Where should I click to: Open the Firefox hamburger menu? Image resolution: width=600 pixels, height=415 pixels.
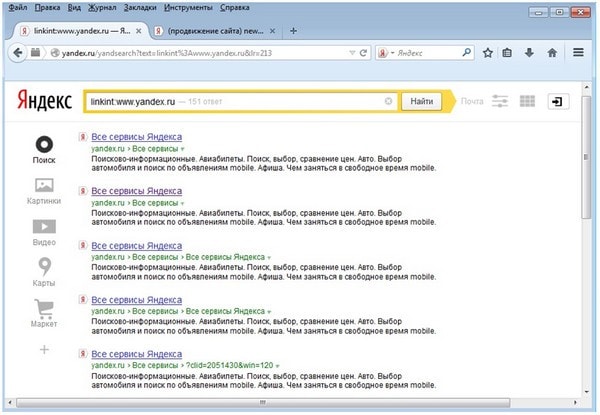click(x=577, y=52)
